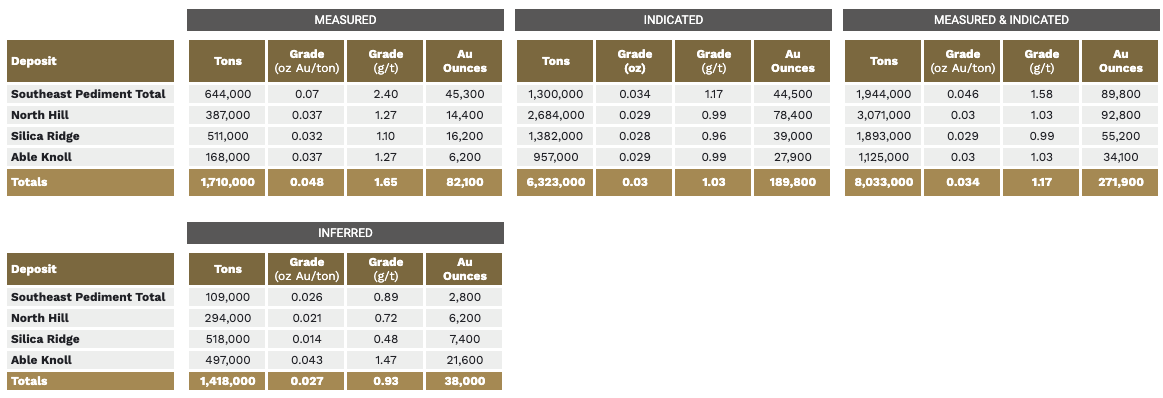Screen dimensions: 1163x398
Task: Click the 644,000 tons cell
Action: pyautogui.click(x=228, y=94)
